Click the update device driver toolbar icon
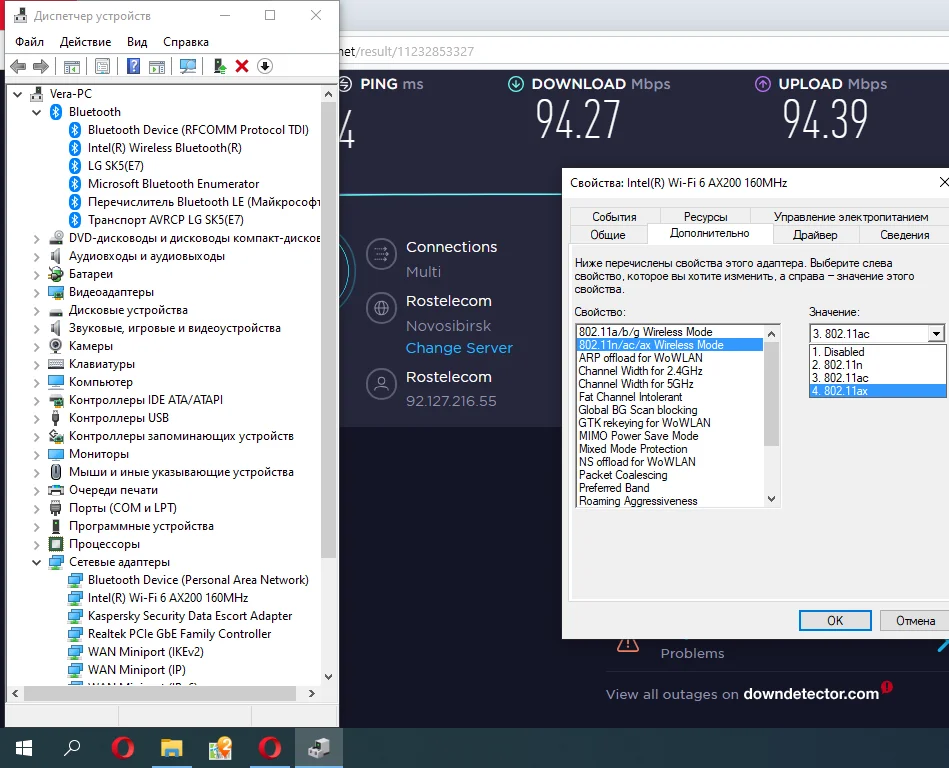 click(x=220, y=67)
